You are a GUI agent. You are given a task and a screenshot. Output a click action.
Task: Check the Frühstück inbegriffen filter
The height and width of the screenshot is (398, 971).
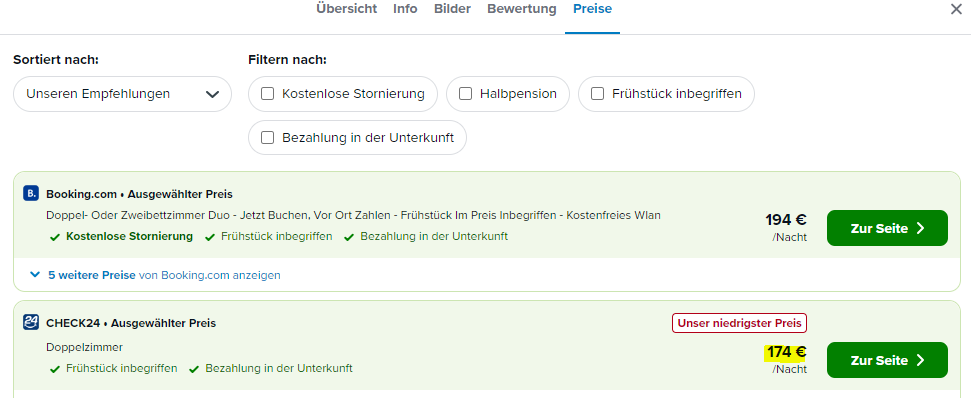598,94
